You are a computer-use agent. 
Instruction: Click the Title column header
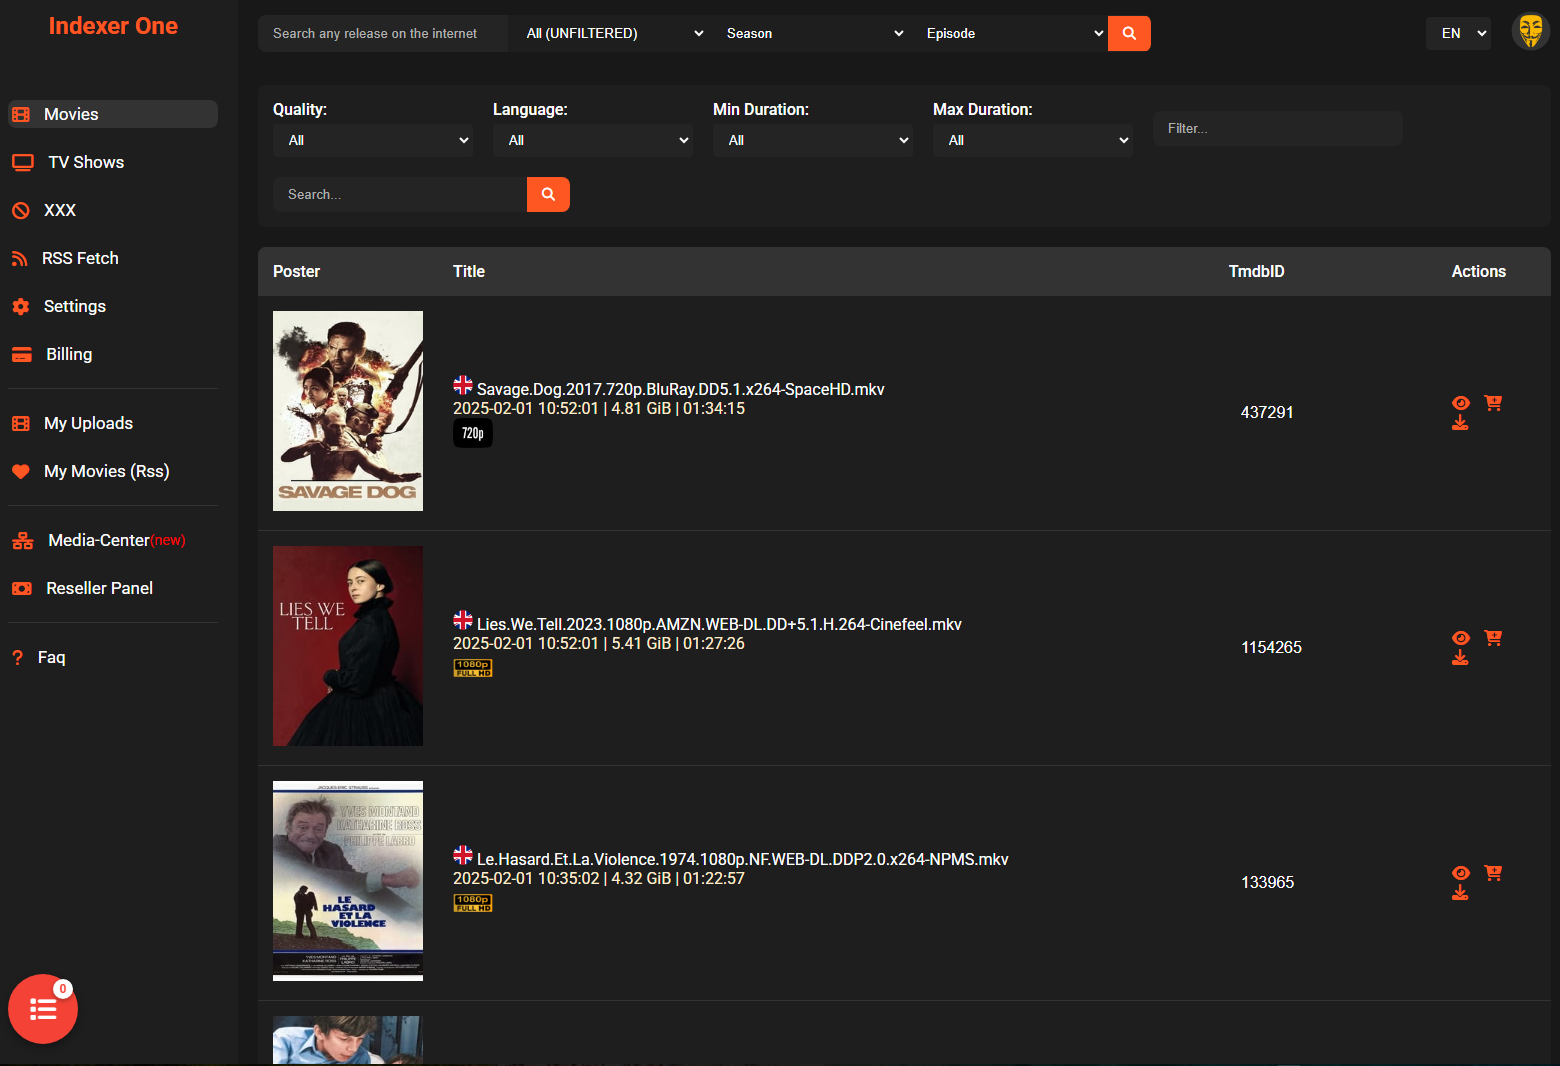pos(469,271)
